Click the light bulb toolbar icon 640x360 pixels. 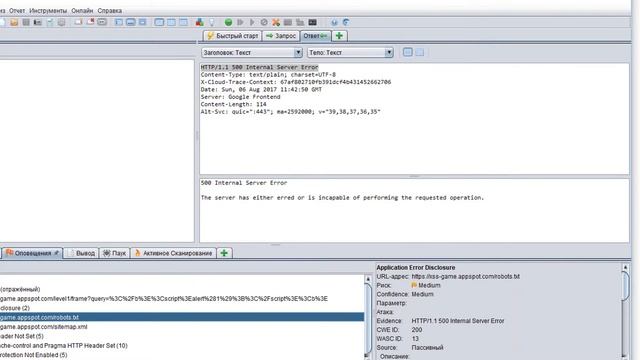[x=211, y=22]
